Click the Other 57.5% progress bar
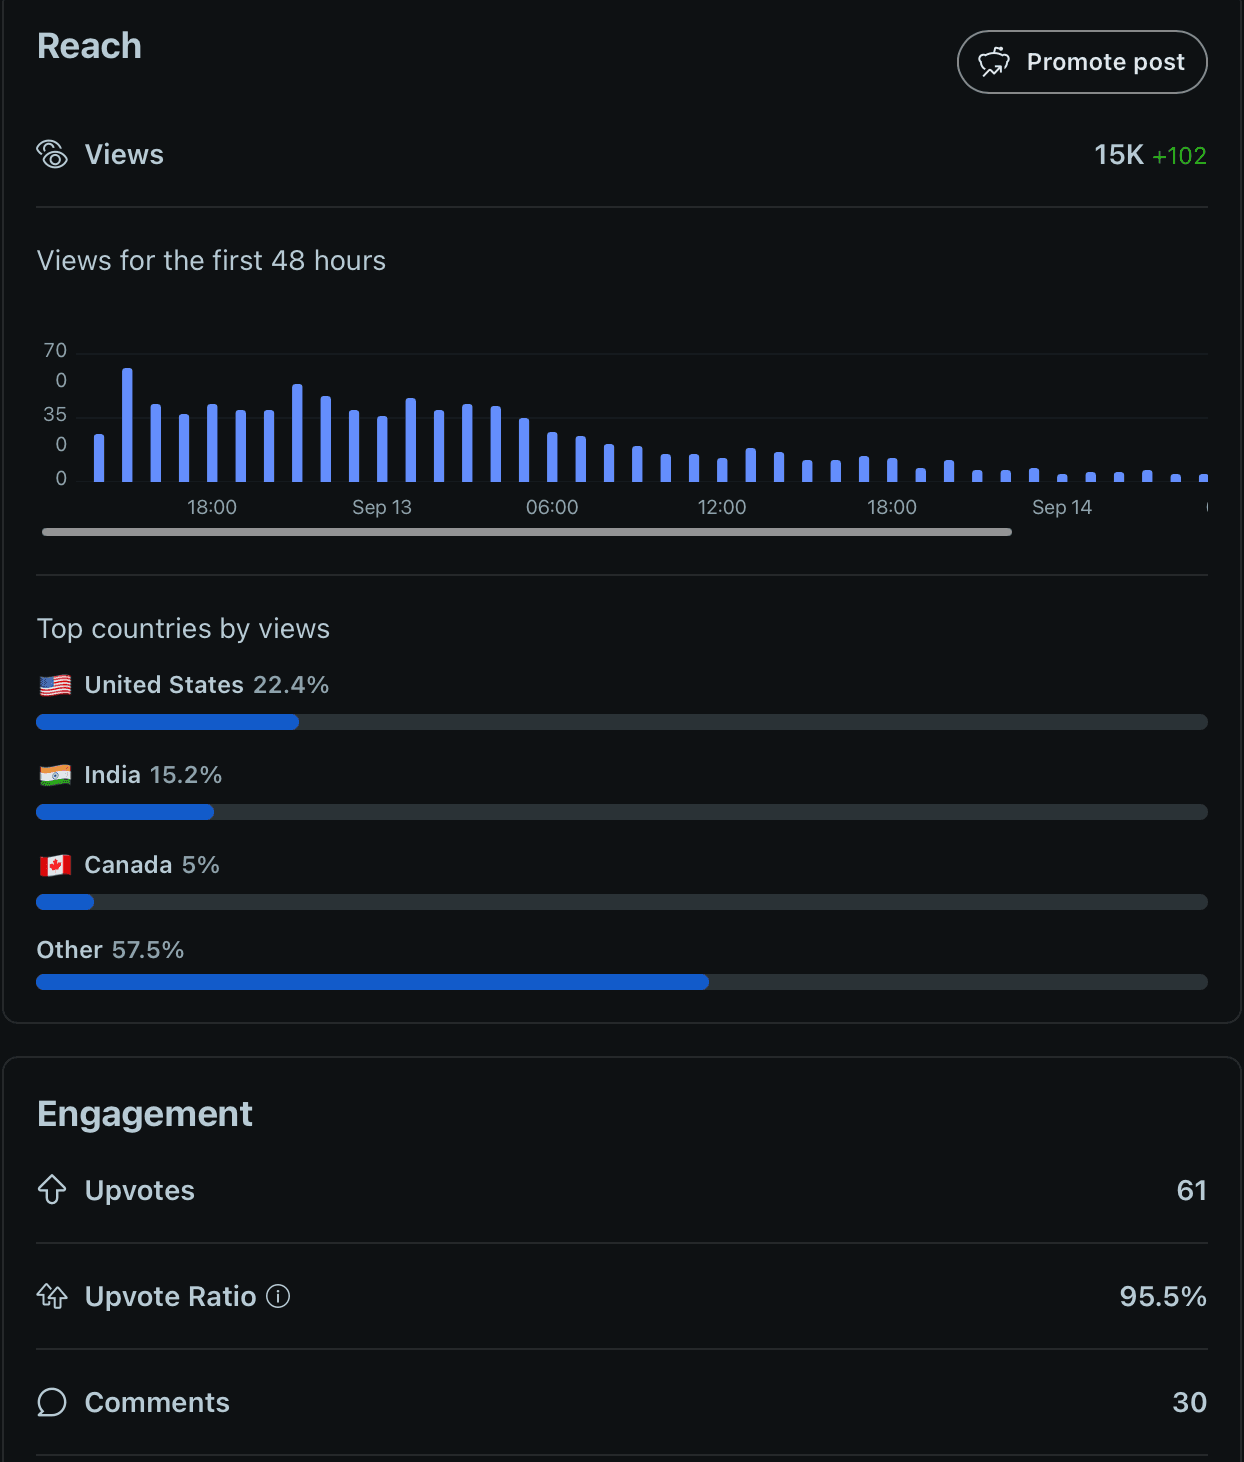1244x1462 pixels. [x=622, y=982]
